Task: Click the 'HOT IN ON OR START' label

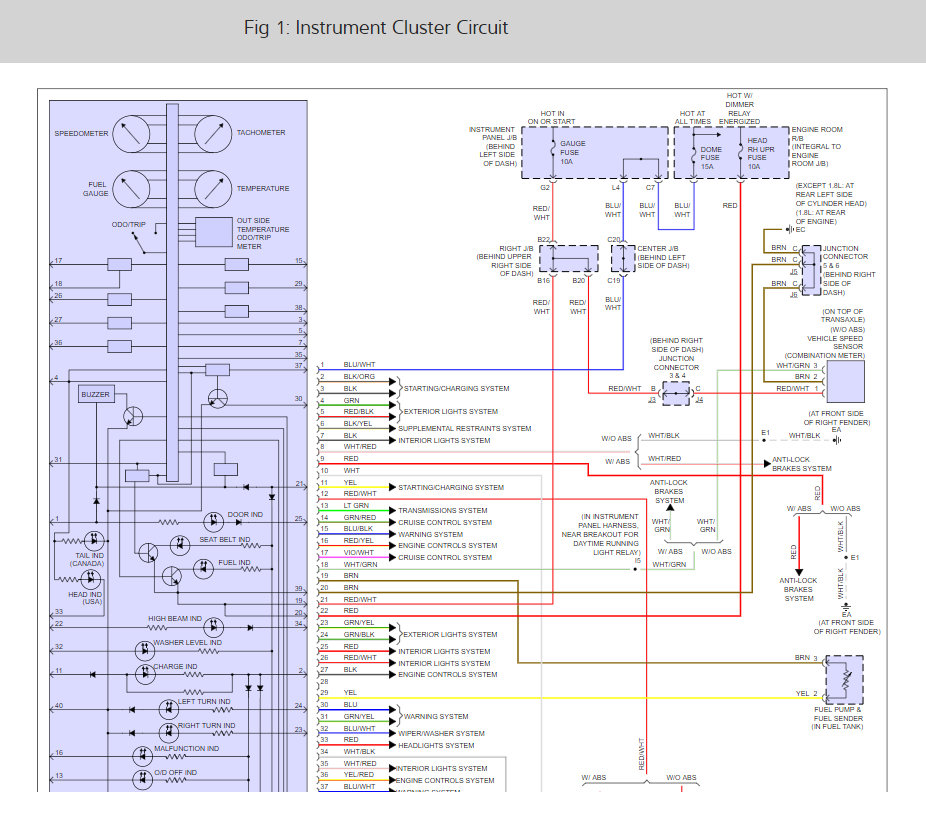Action: (552, 118)
